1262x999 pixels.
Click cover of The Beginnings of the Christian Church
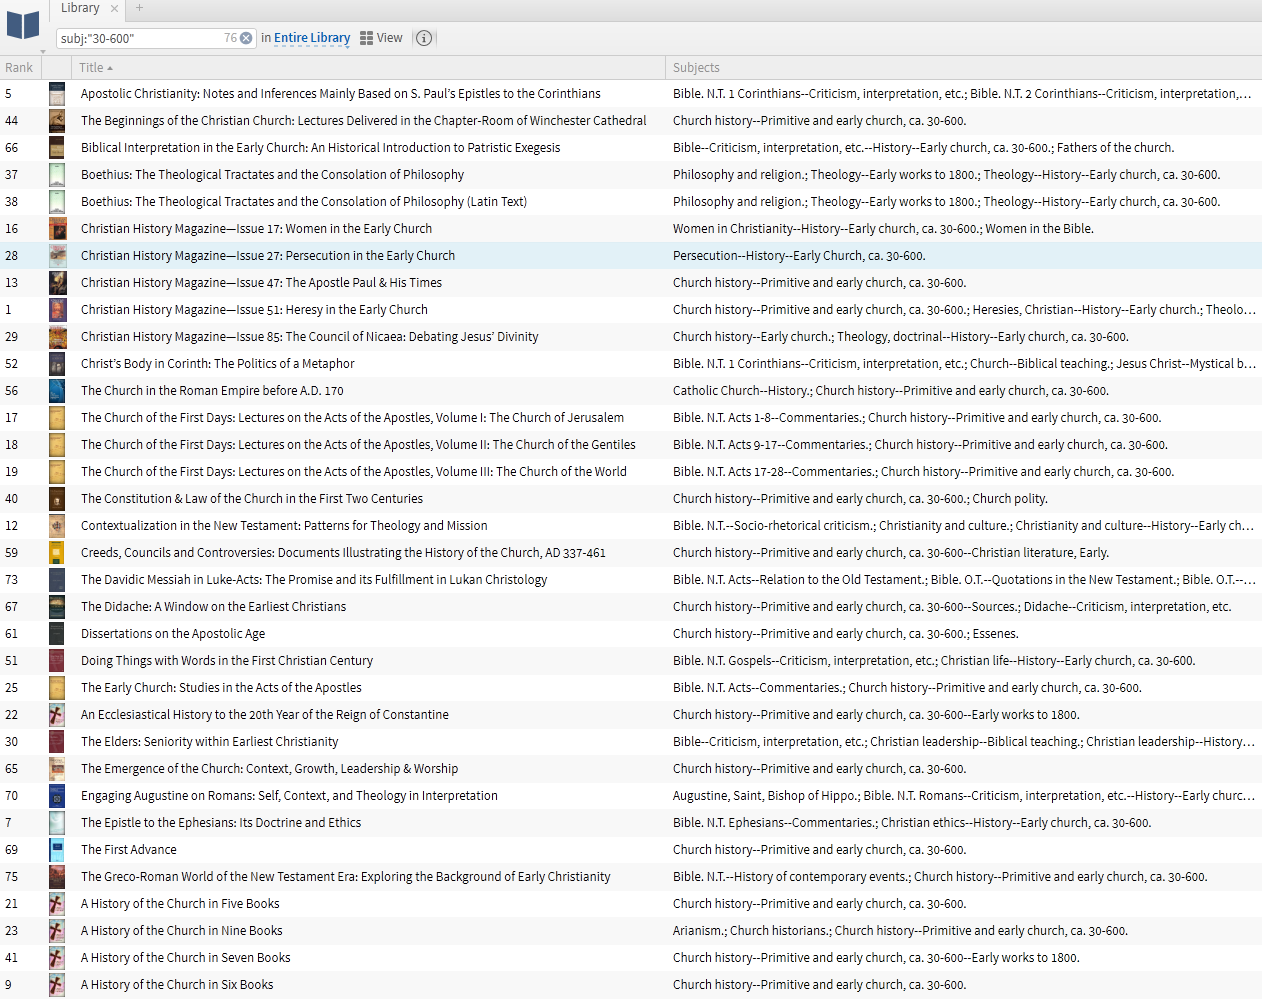57,121
